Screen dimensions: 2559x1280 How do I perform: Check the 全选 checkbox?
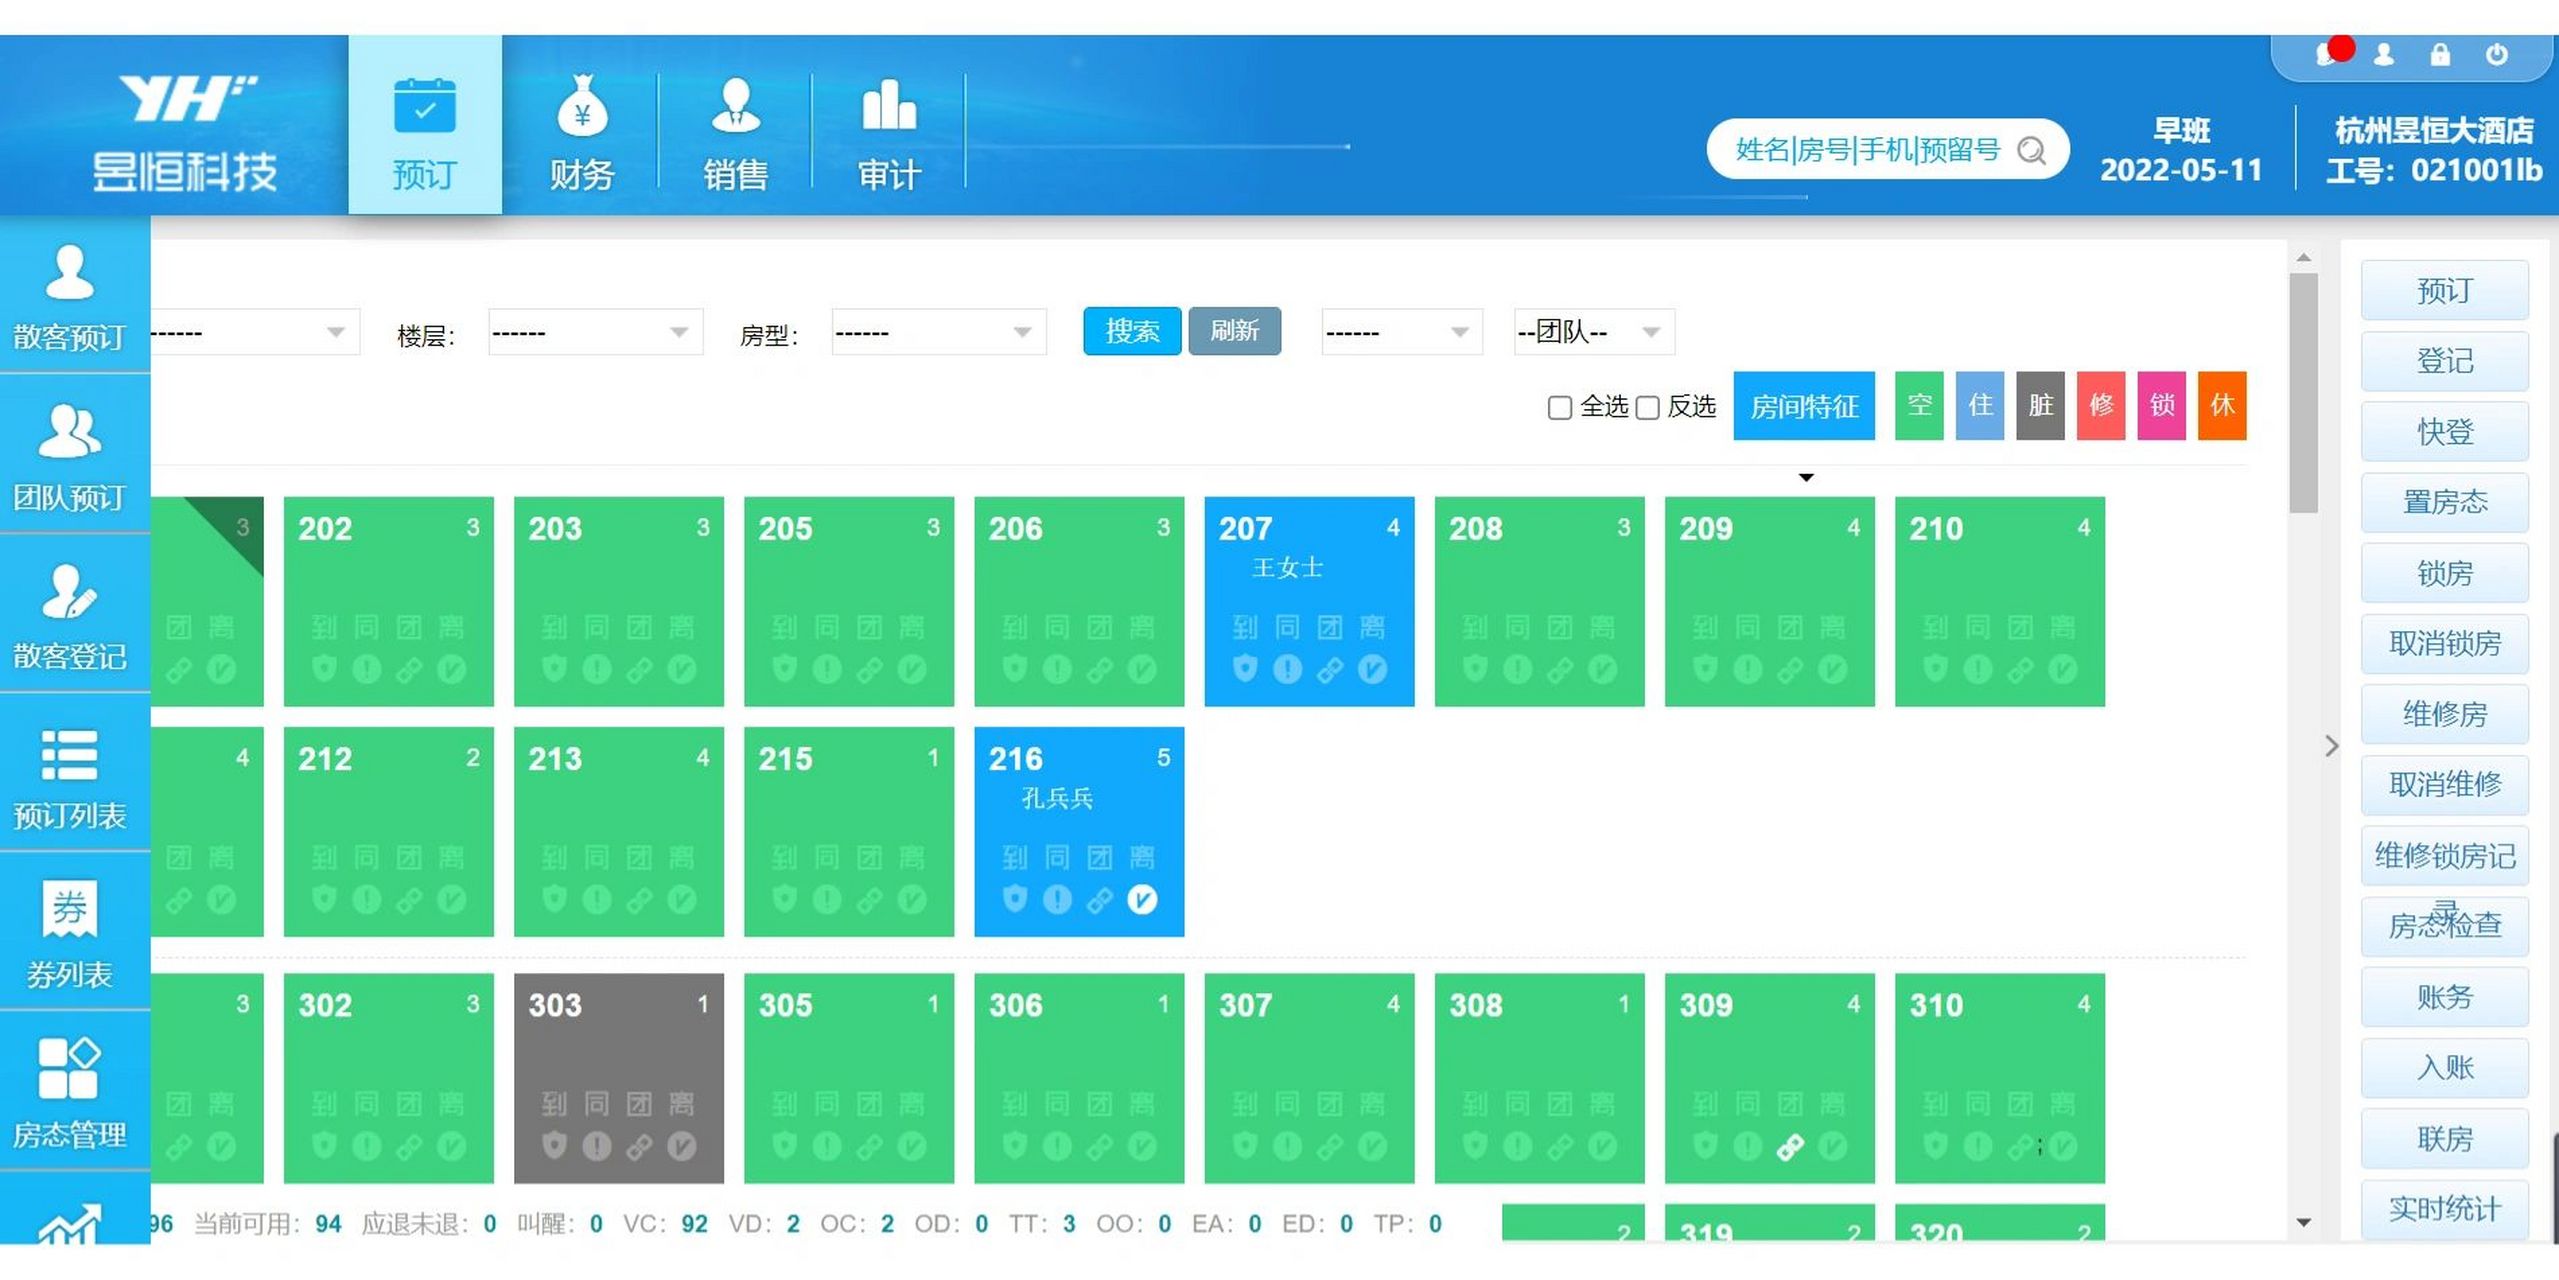point(1559,408)
